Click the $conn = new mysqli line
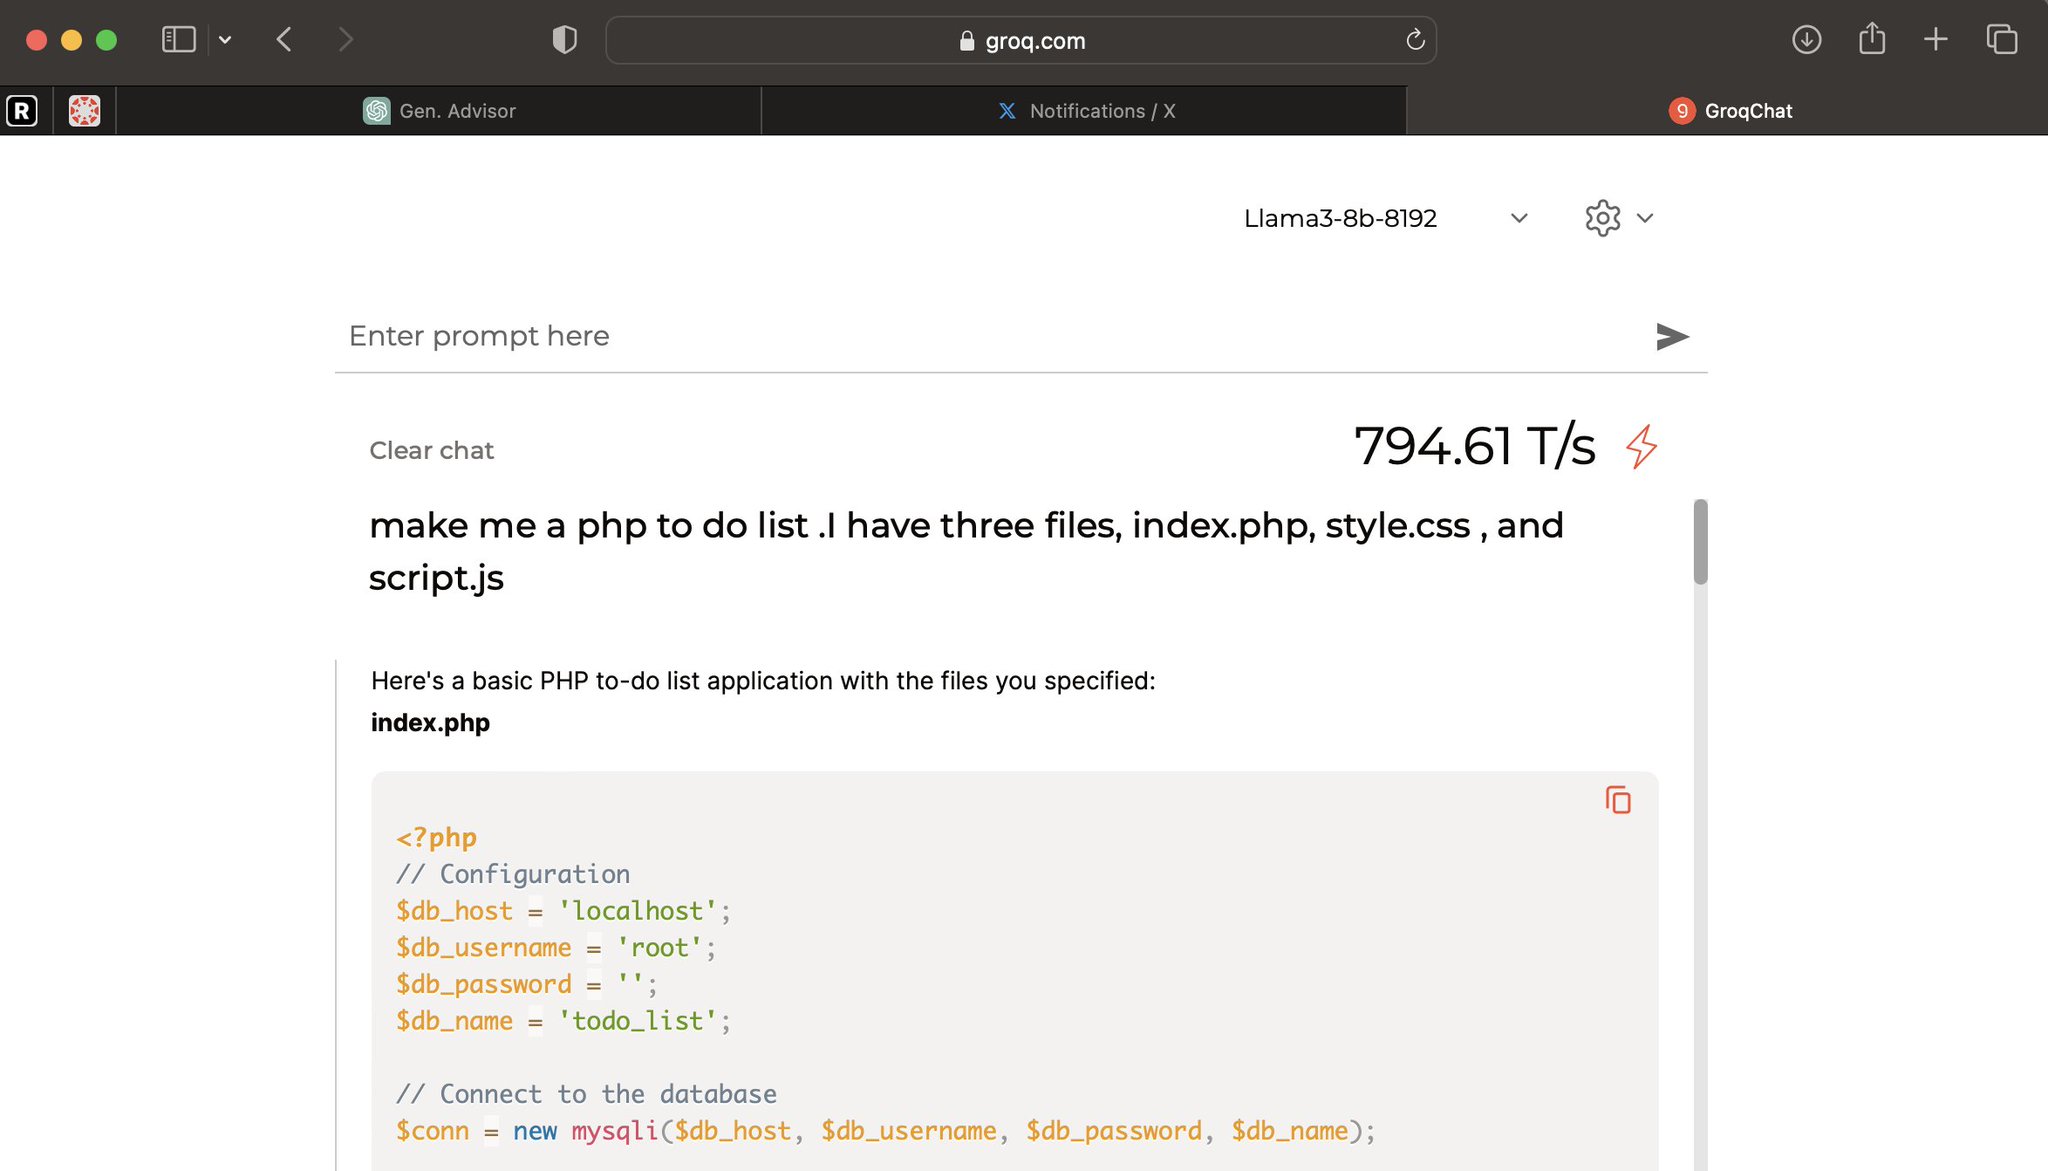The height and width of the screenshot is (1171, 2048). tap(885, 1131)
